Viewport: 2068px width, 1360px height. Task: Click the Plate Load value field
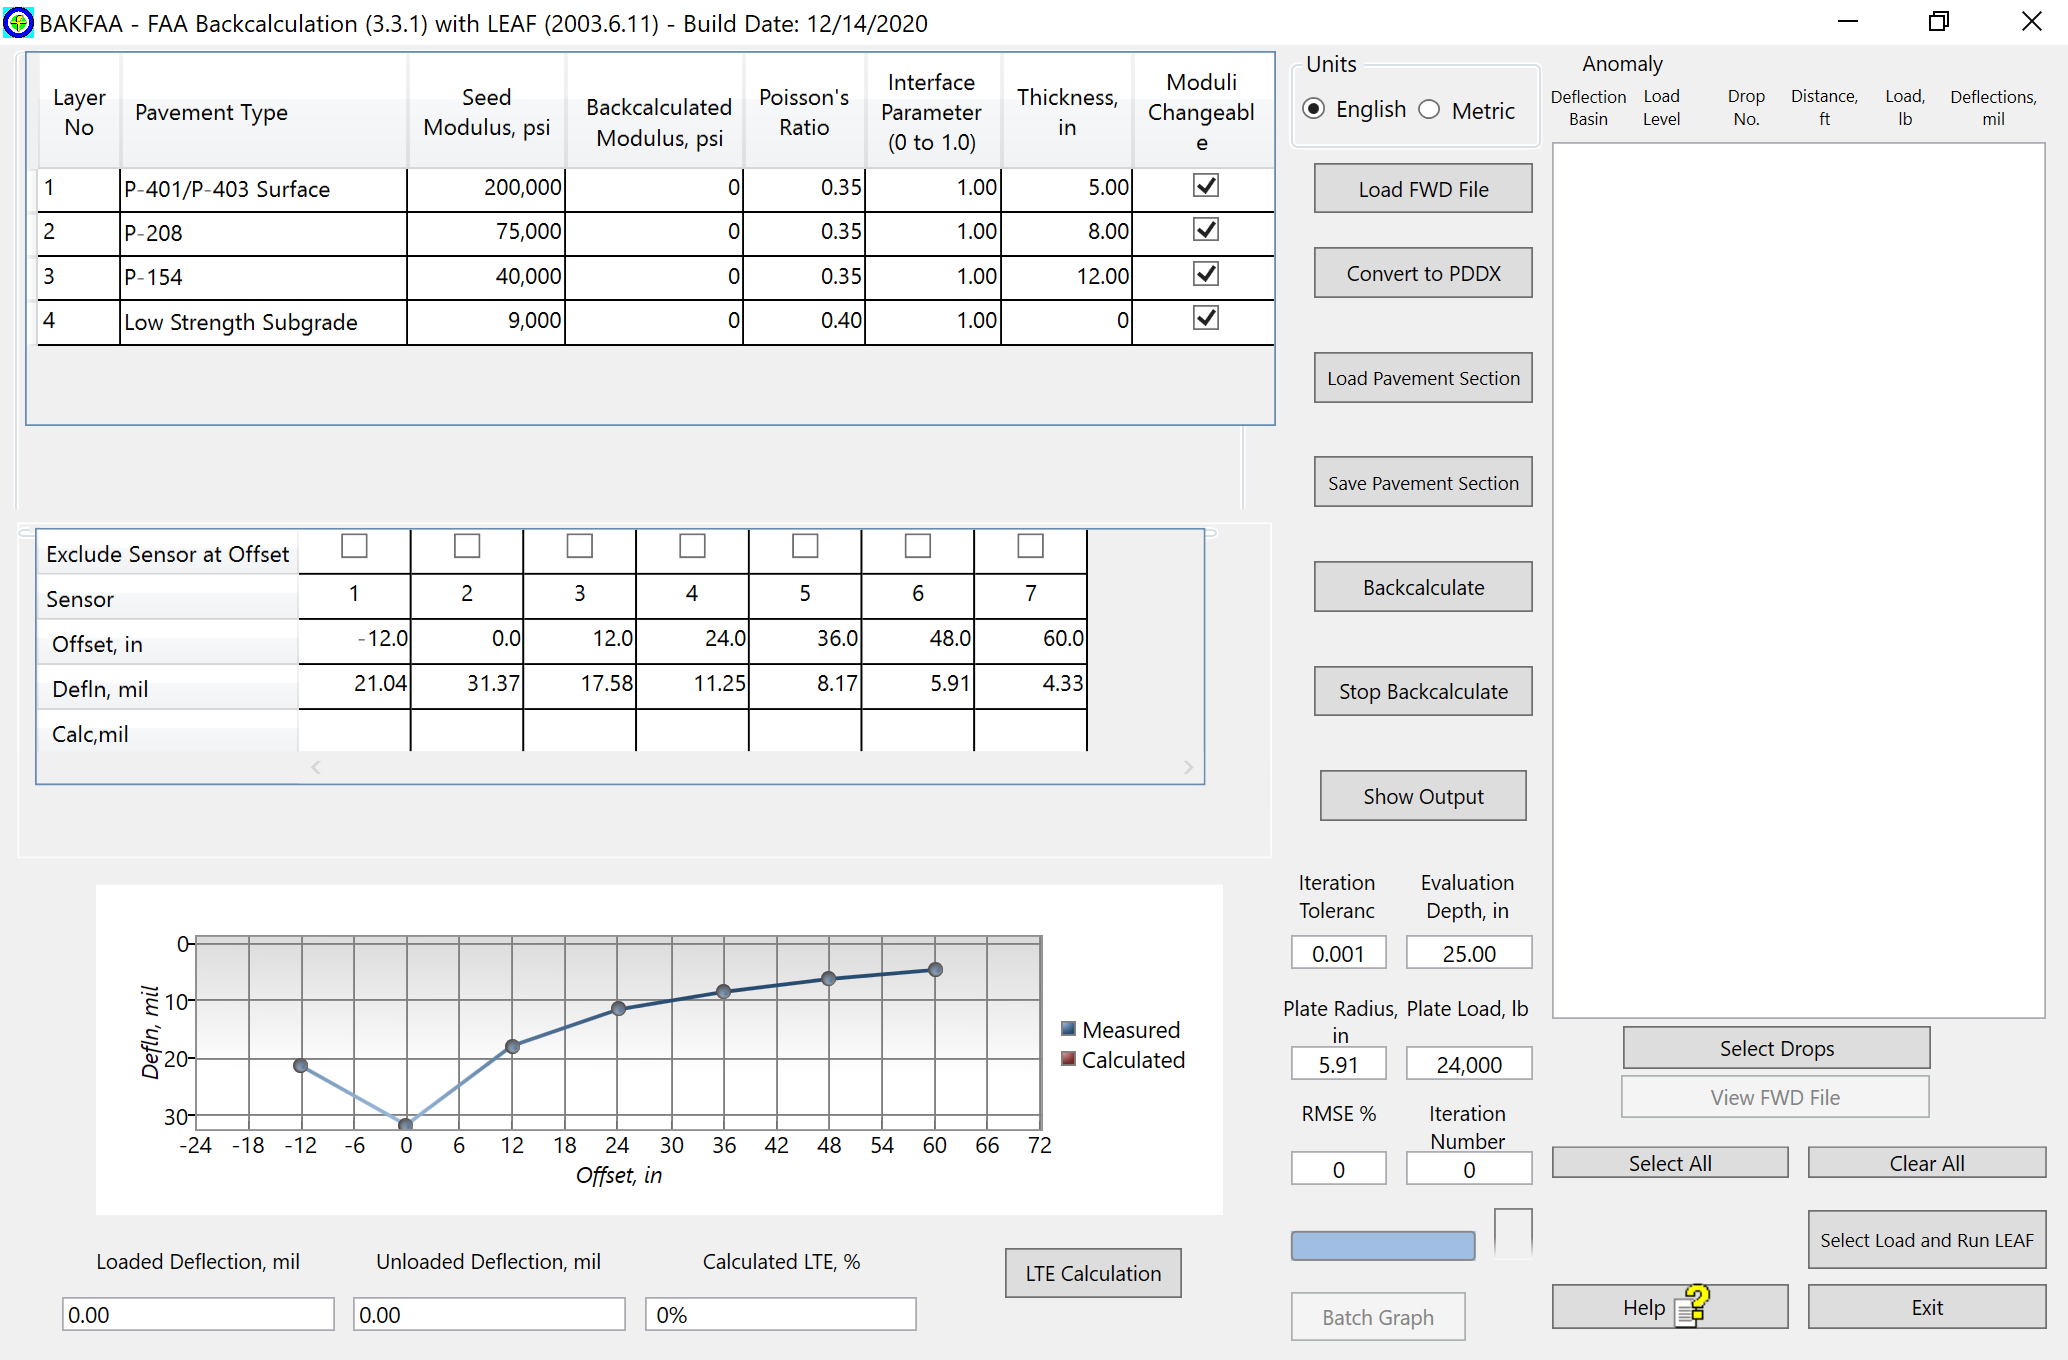click(x=1468, y=1065)
